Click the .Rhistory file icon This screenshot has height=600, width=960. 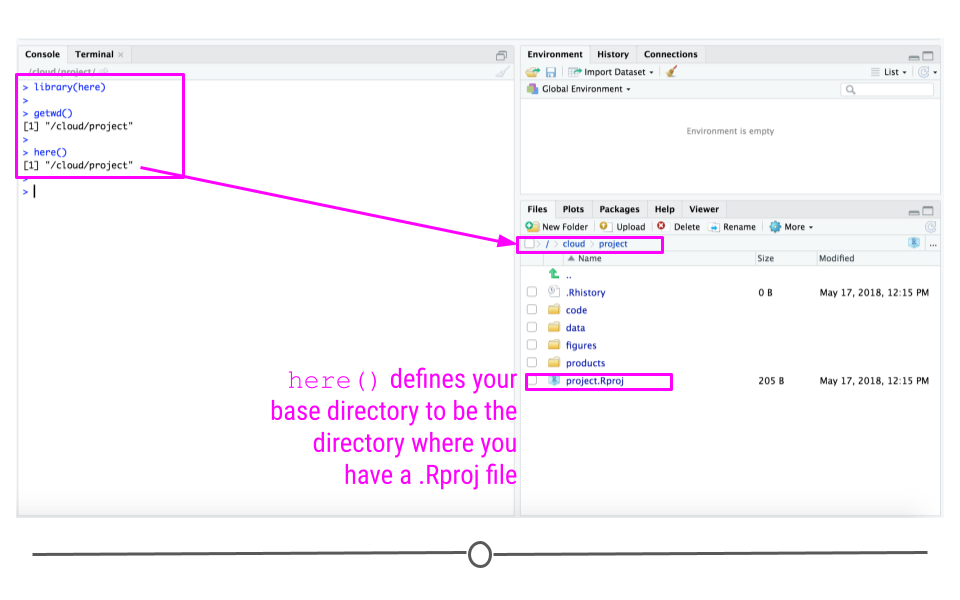pyautogui.click(x=554, y=291)
